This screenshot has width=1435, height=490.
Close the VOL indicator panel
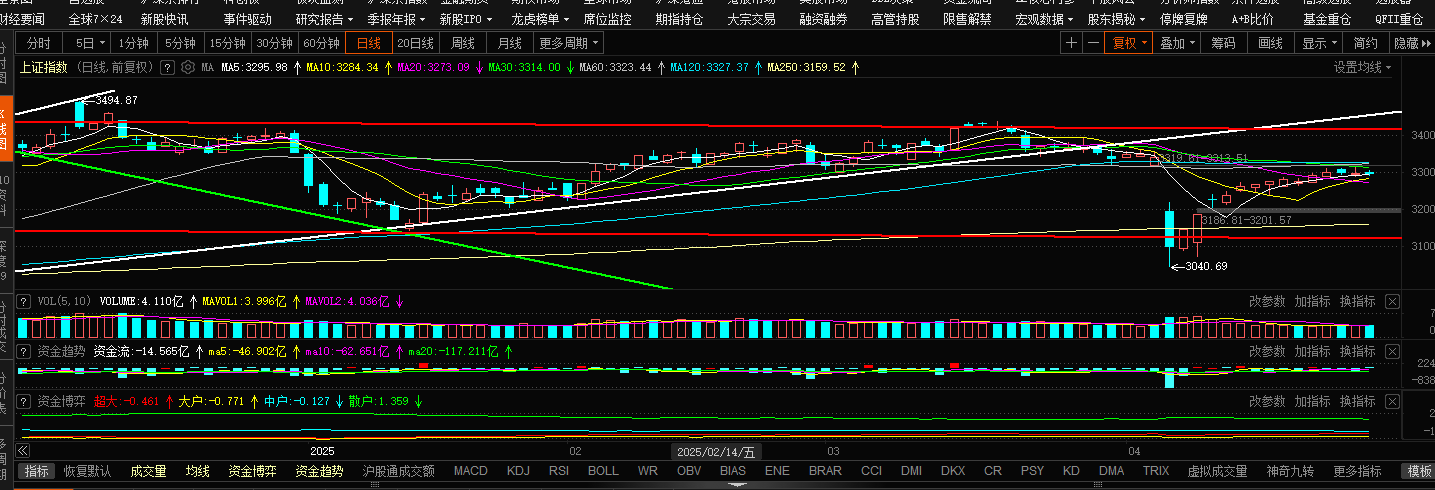[x=1392, y=301]
